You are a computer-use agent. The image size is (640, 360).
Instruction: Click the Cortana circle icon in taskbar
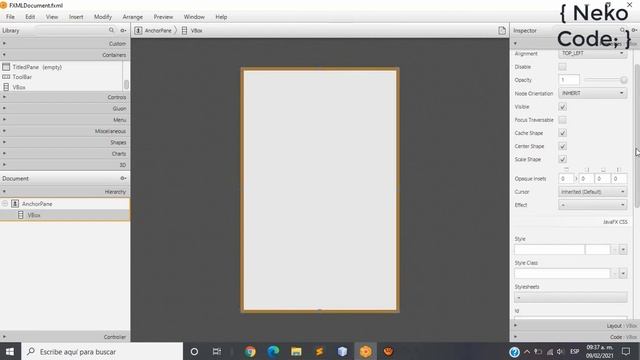coord(194,351)
